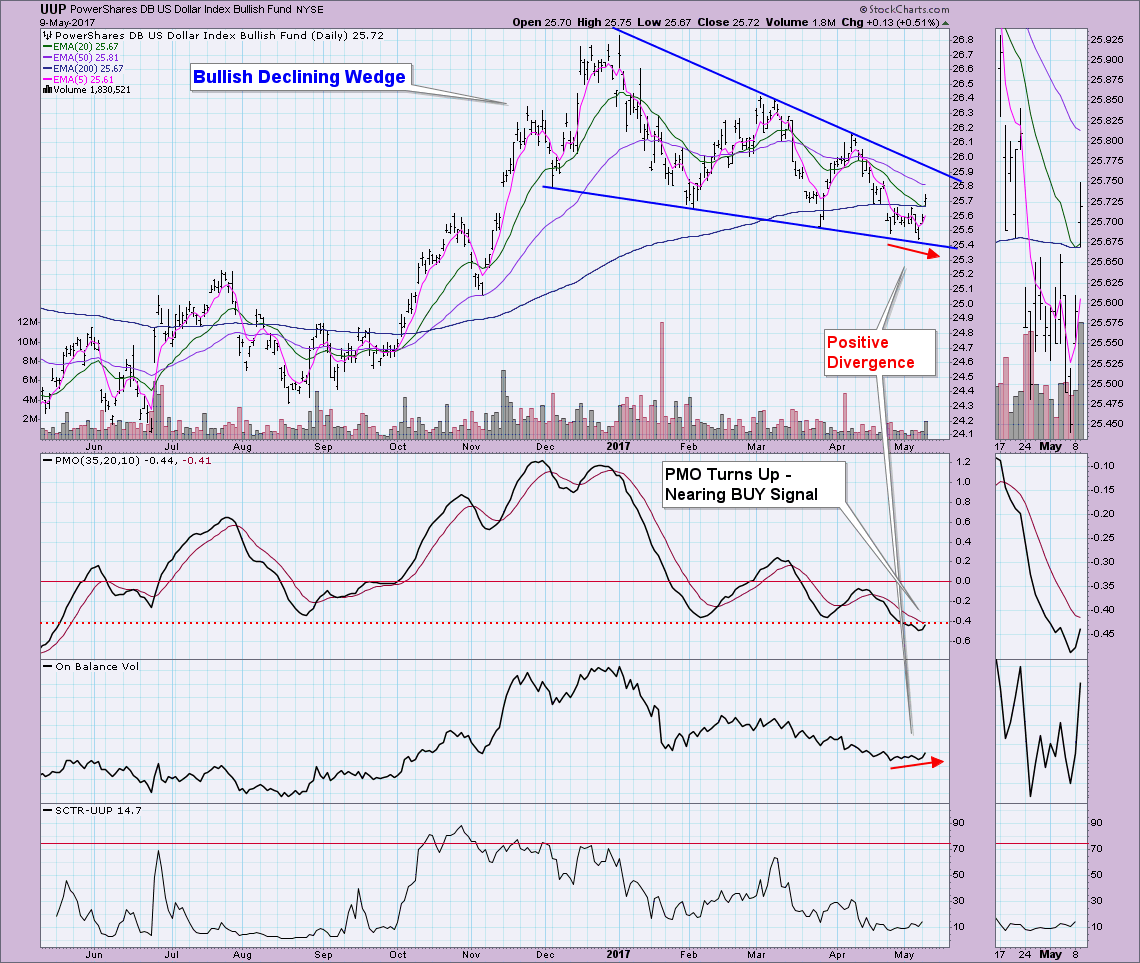Image resolution: width=1140 pixels, height=963 pixels.
Task: Select the EMA(200) 25.67 legend entry
Action: [x=83, y=68]
